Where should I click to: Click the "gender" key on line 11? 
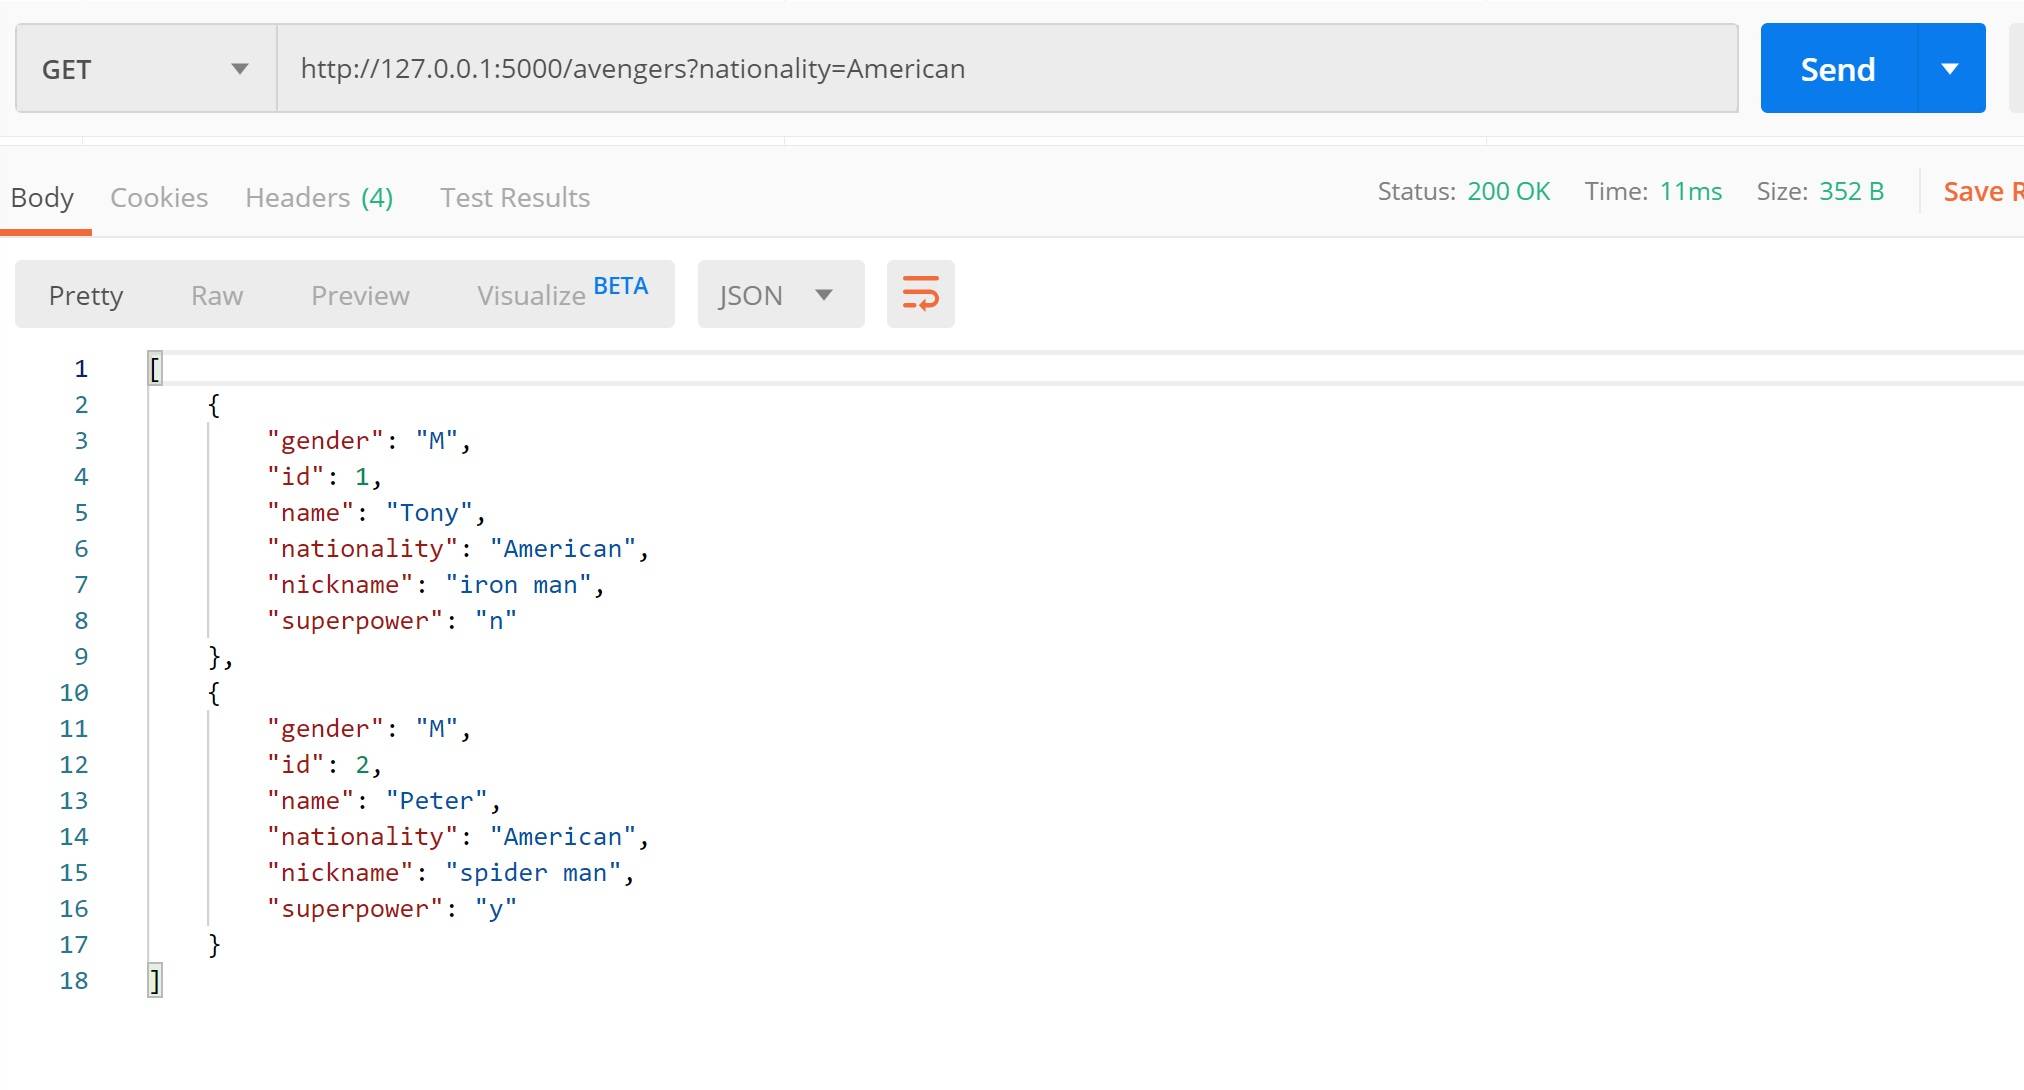326,729
